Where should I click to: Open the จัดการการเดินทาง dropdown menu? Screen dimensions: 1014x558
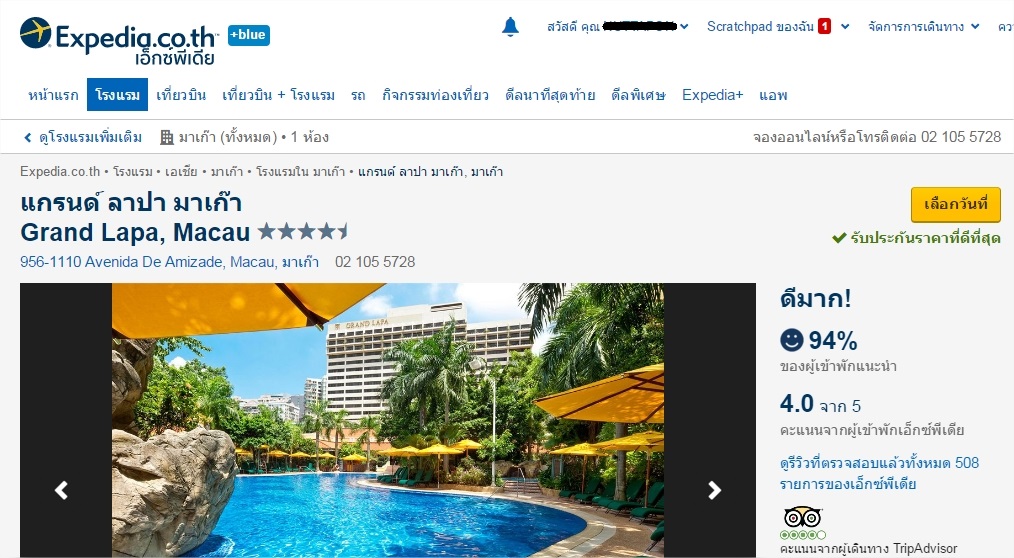pyautogui.click(x=923, y=27)
